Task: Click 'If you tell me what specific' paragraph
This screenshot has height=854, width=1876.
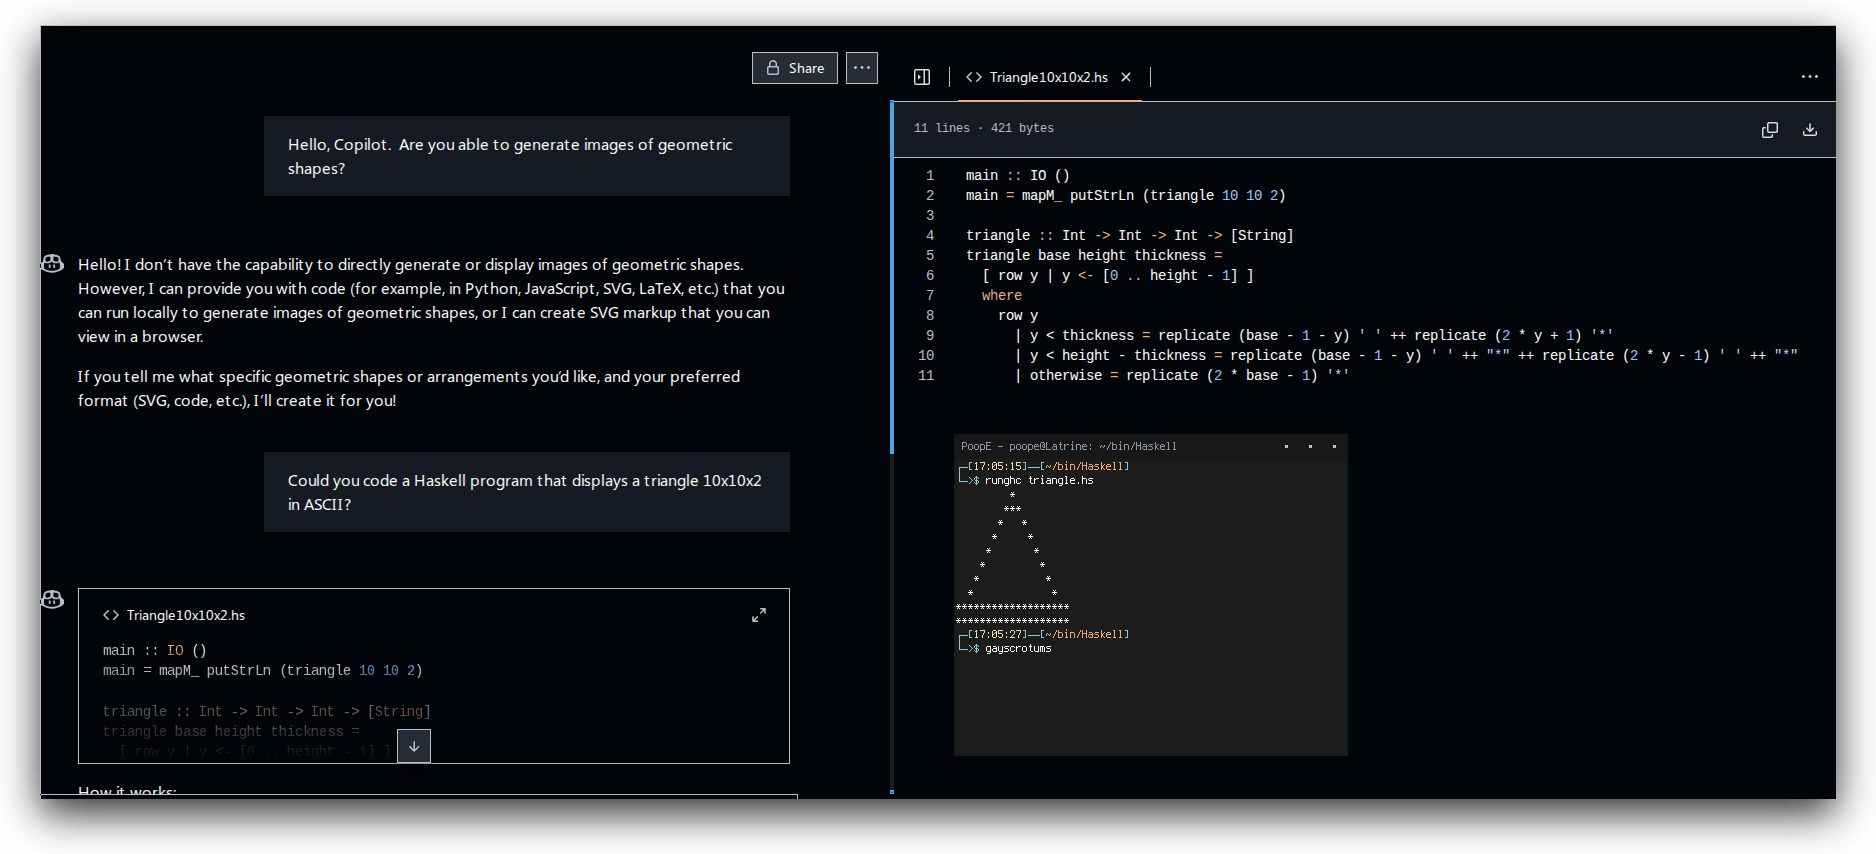Action: 409,388
